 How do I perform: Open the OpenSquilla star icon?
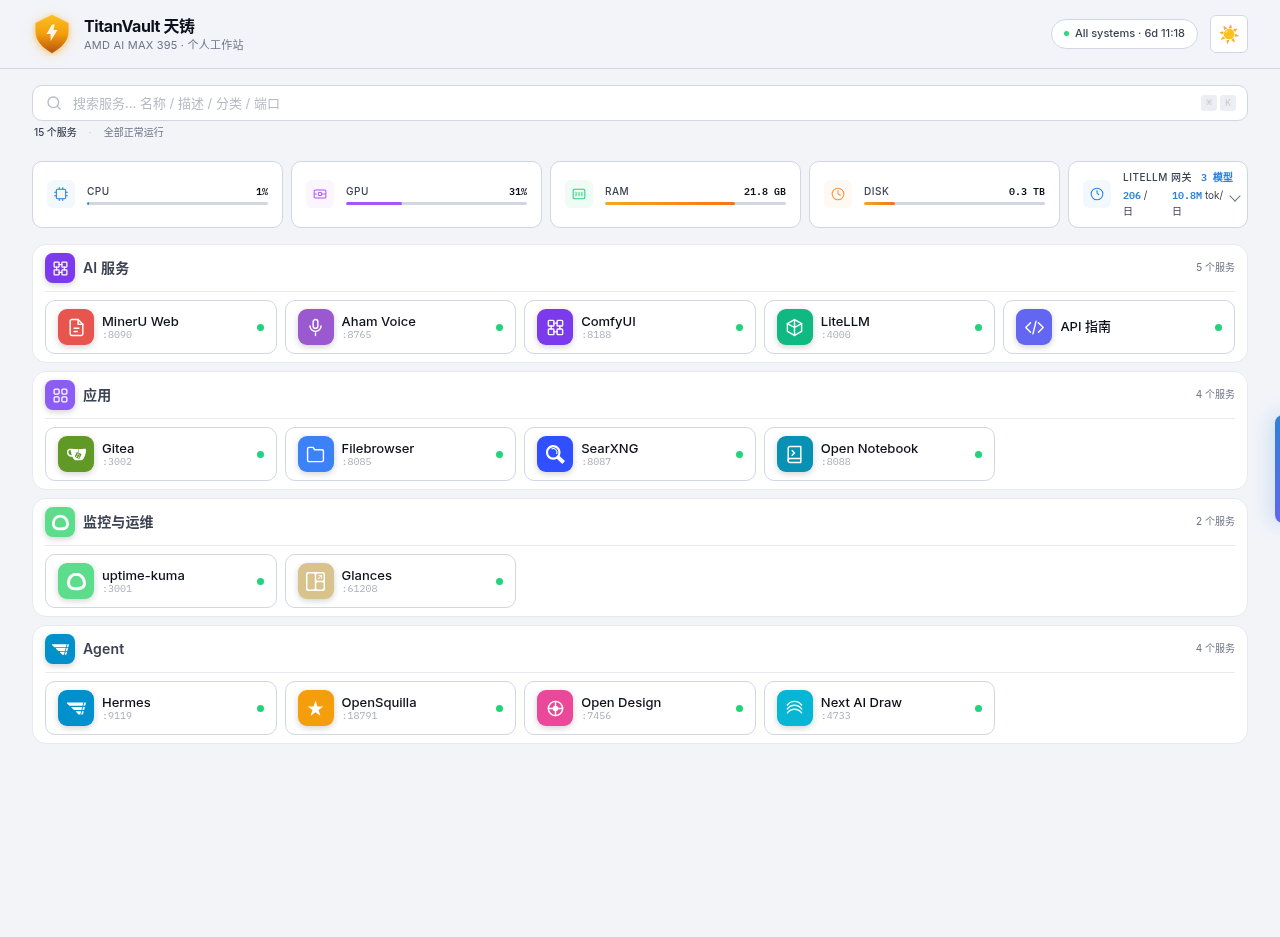[316, 708]
